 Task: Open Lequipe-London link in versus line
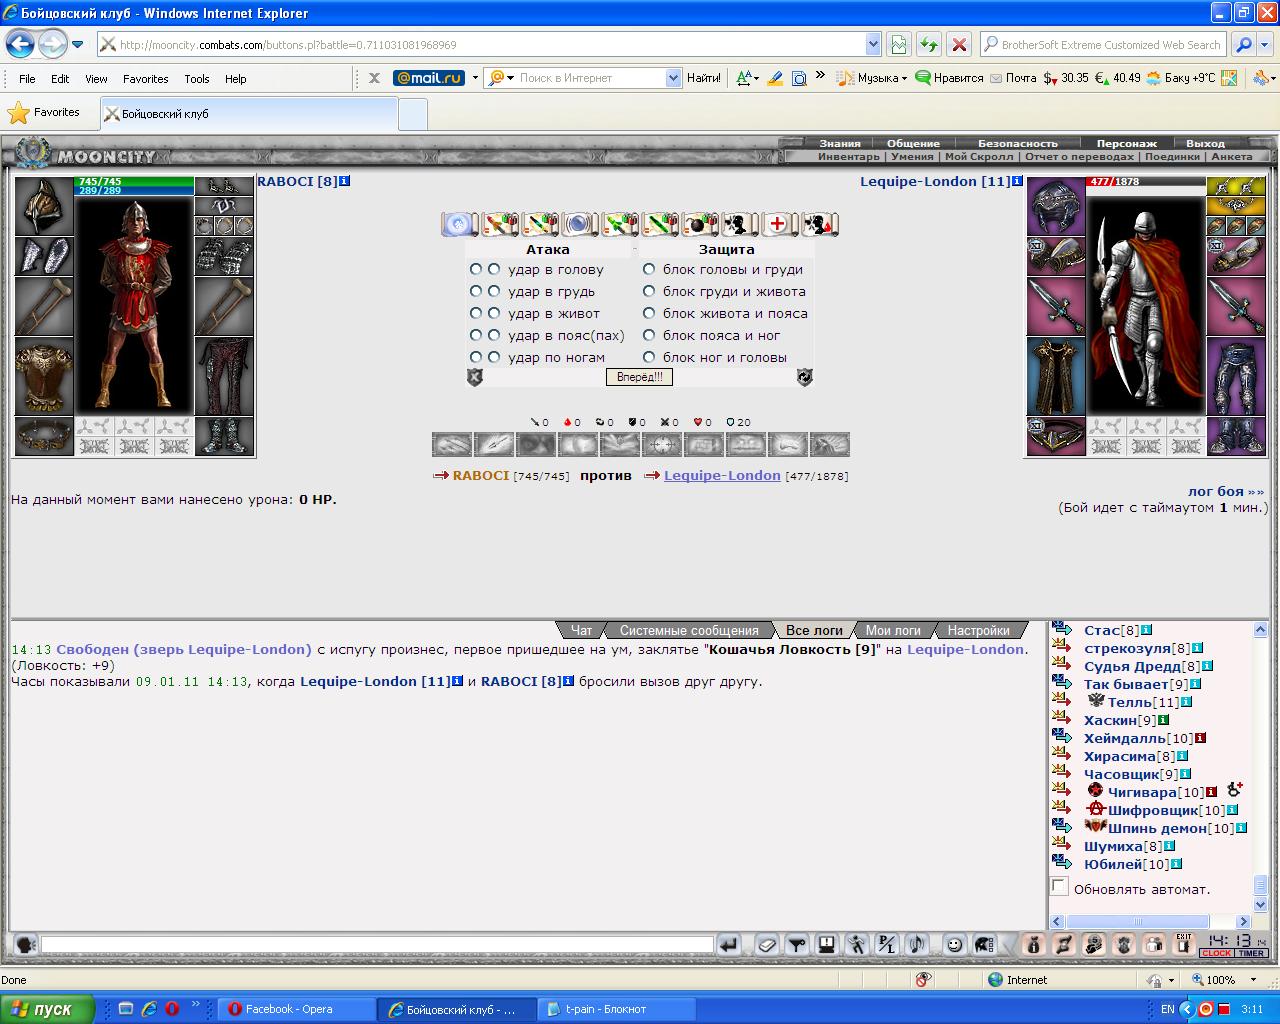click(722, 475)
